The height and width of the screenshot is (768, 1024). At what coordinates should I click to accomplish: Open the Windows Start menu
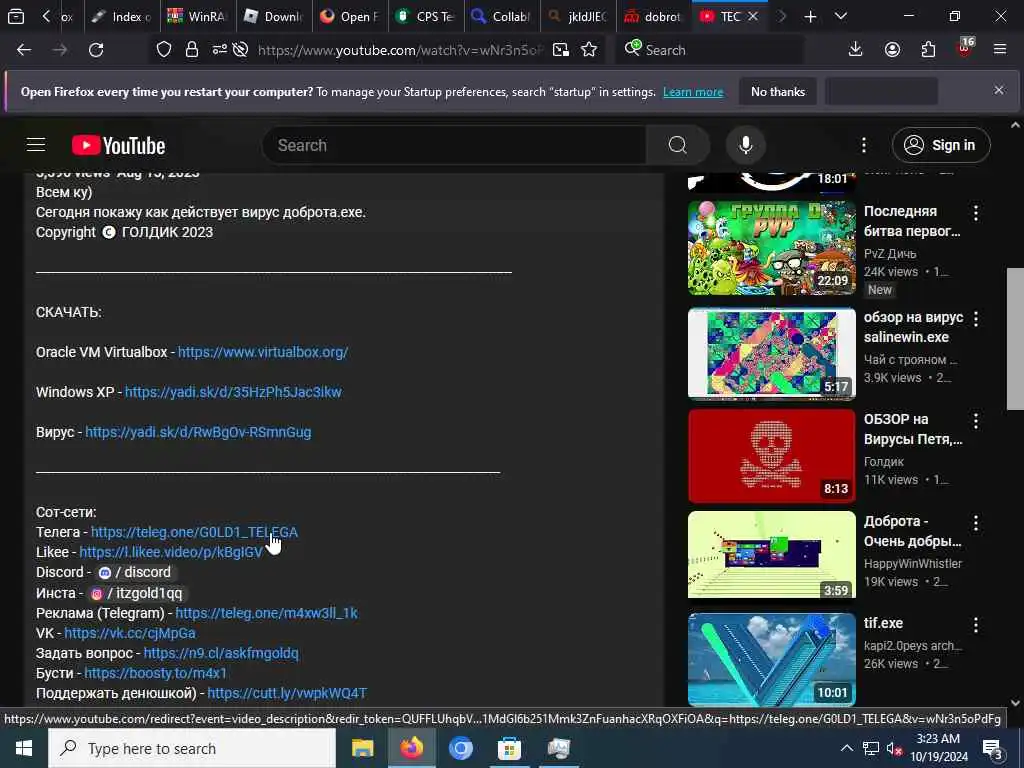coord(24,748)
